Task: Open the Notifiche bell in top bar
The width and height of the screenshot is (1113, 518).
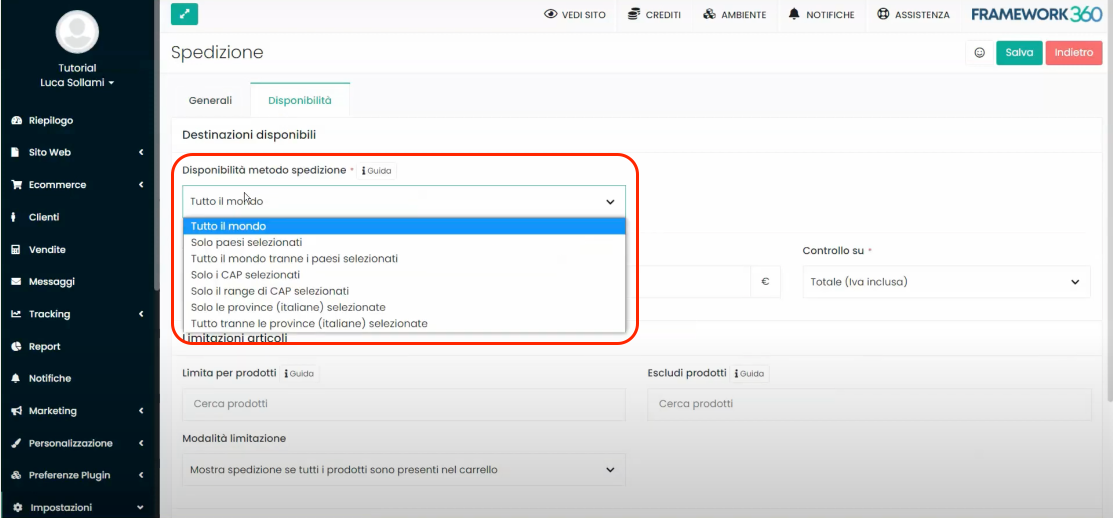Action: point(794,15)
